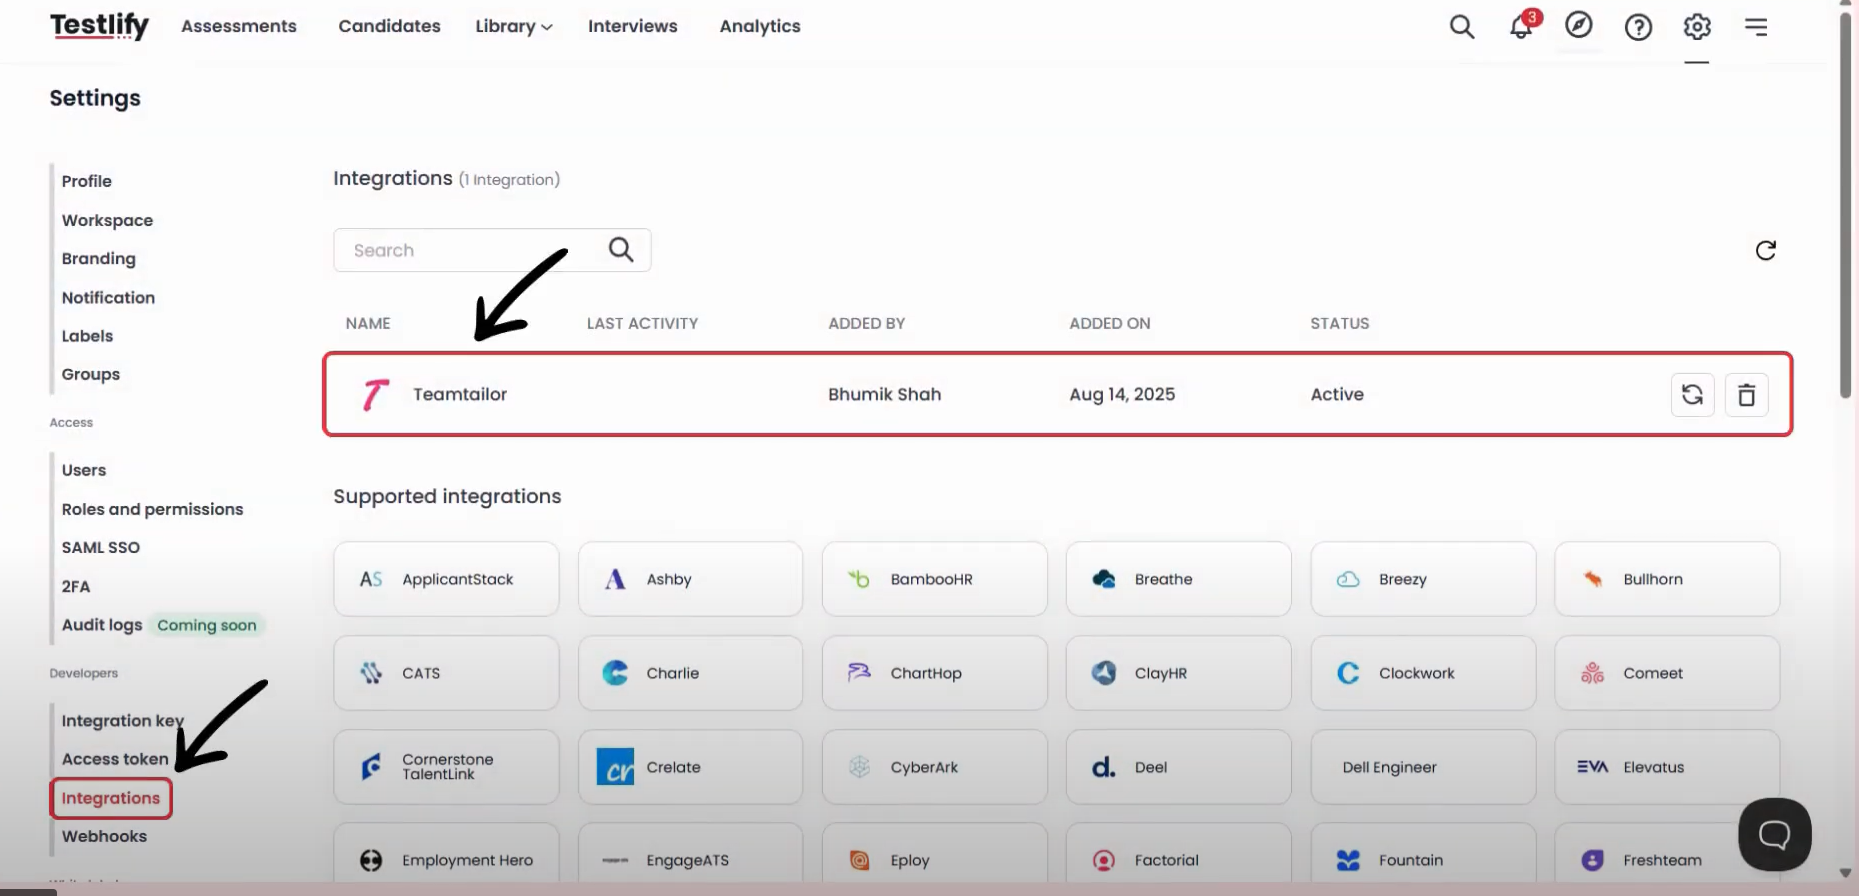Sync the Teamtailor integration
The width and height of the screenshot is (1859, 896).
(1693, 395)
